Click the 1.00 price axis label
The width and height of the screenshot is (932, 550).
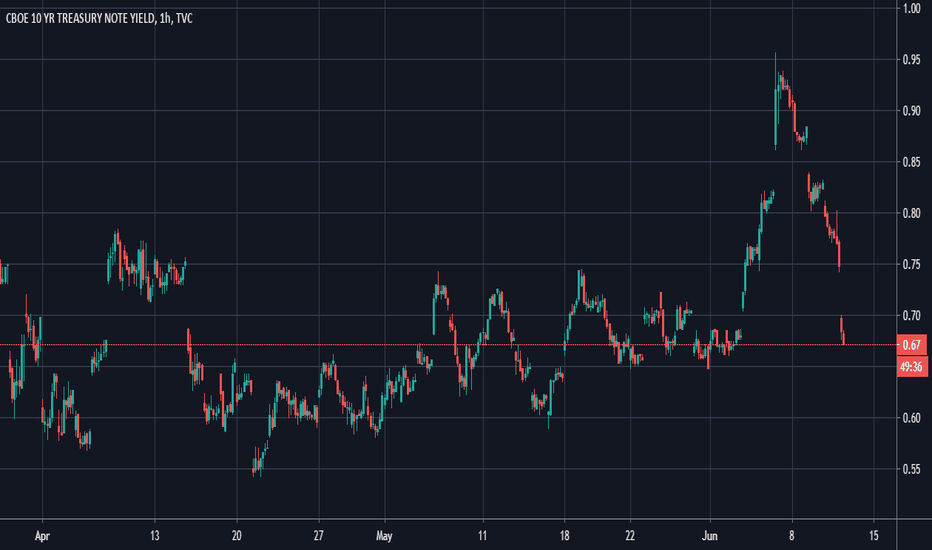click(912, 8)
